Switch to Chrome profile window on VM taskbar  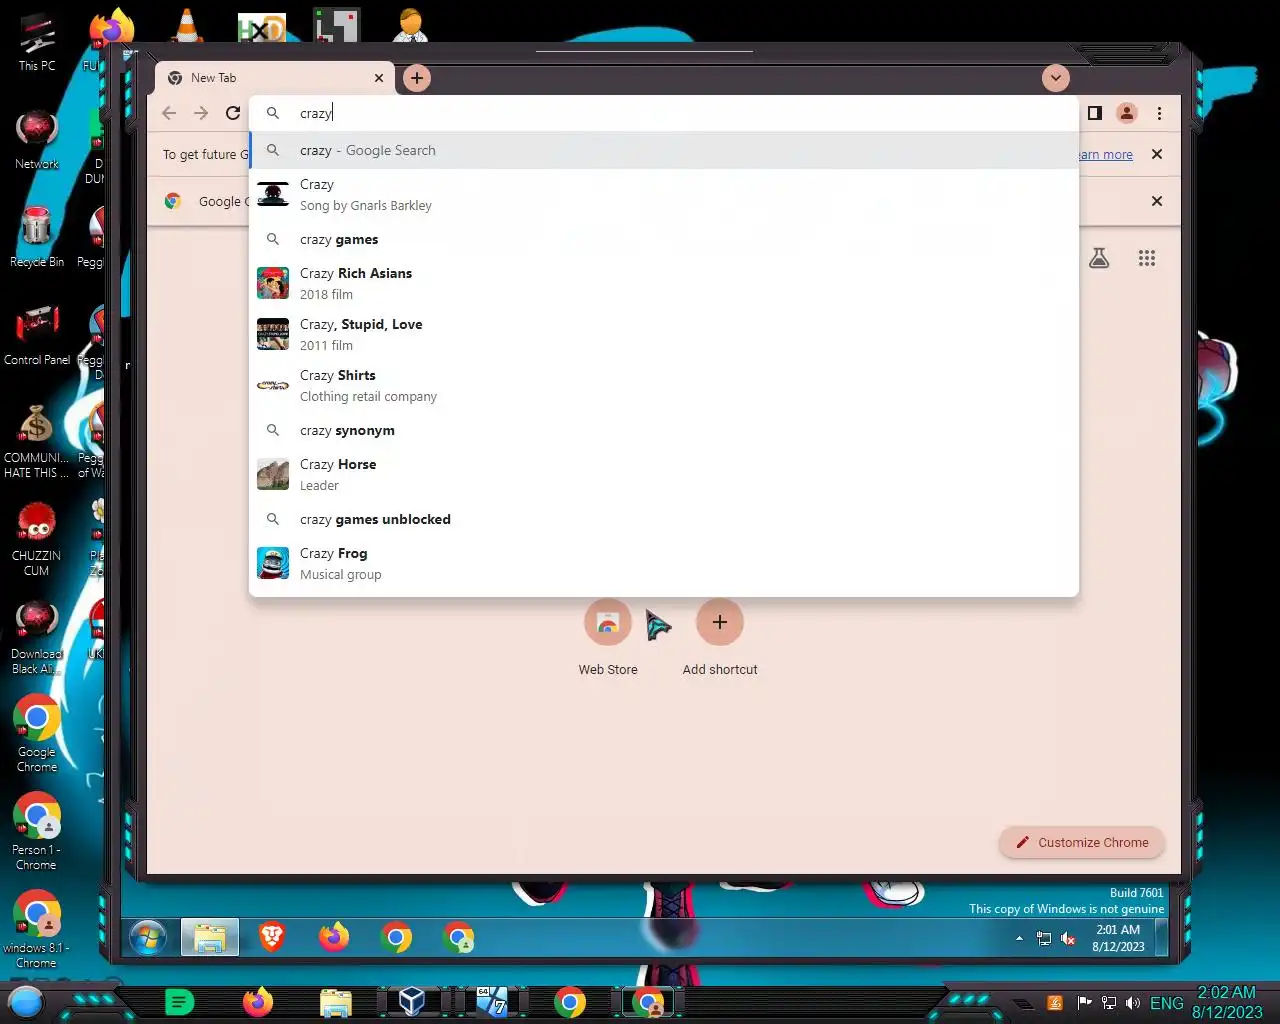pyautogui.click(x=459, y=938)
